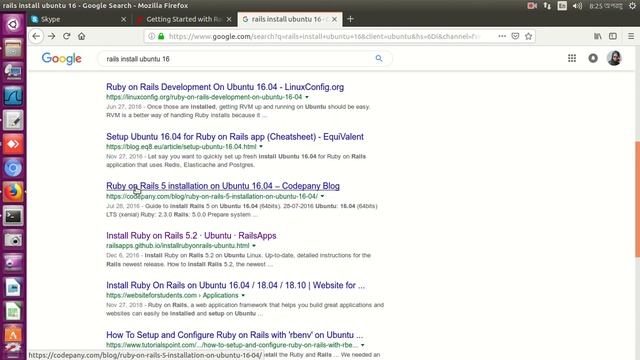The height and width of the screenshot is (360, 640).
Task: Open Install Ruby On Rails 16.04 / 18.04 result
Action: click(x=236, y=285)
